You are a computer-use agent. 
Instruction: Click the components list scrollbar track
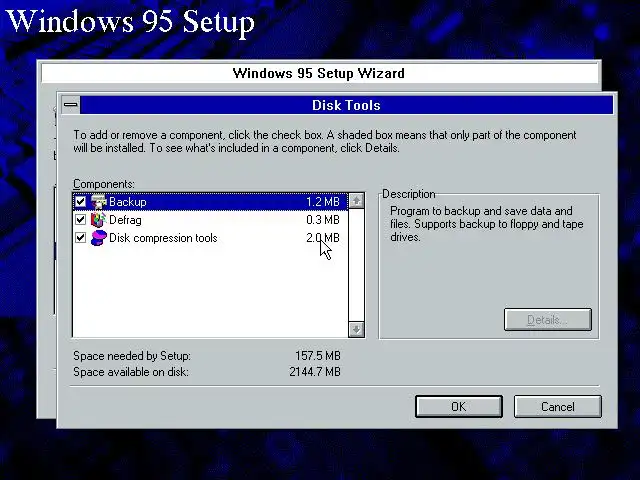pyautogui.click(x=357, y=265)
